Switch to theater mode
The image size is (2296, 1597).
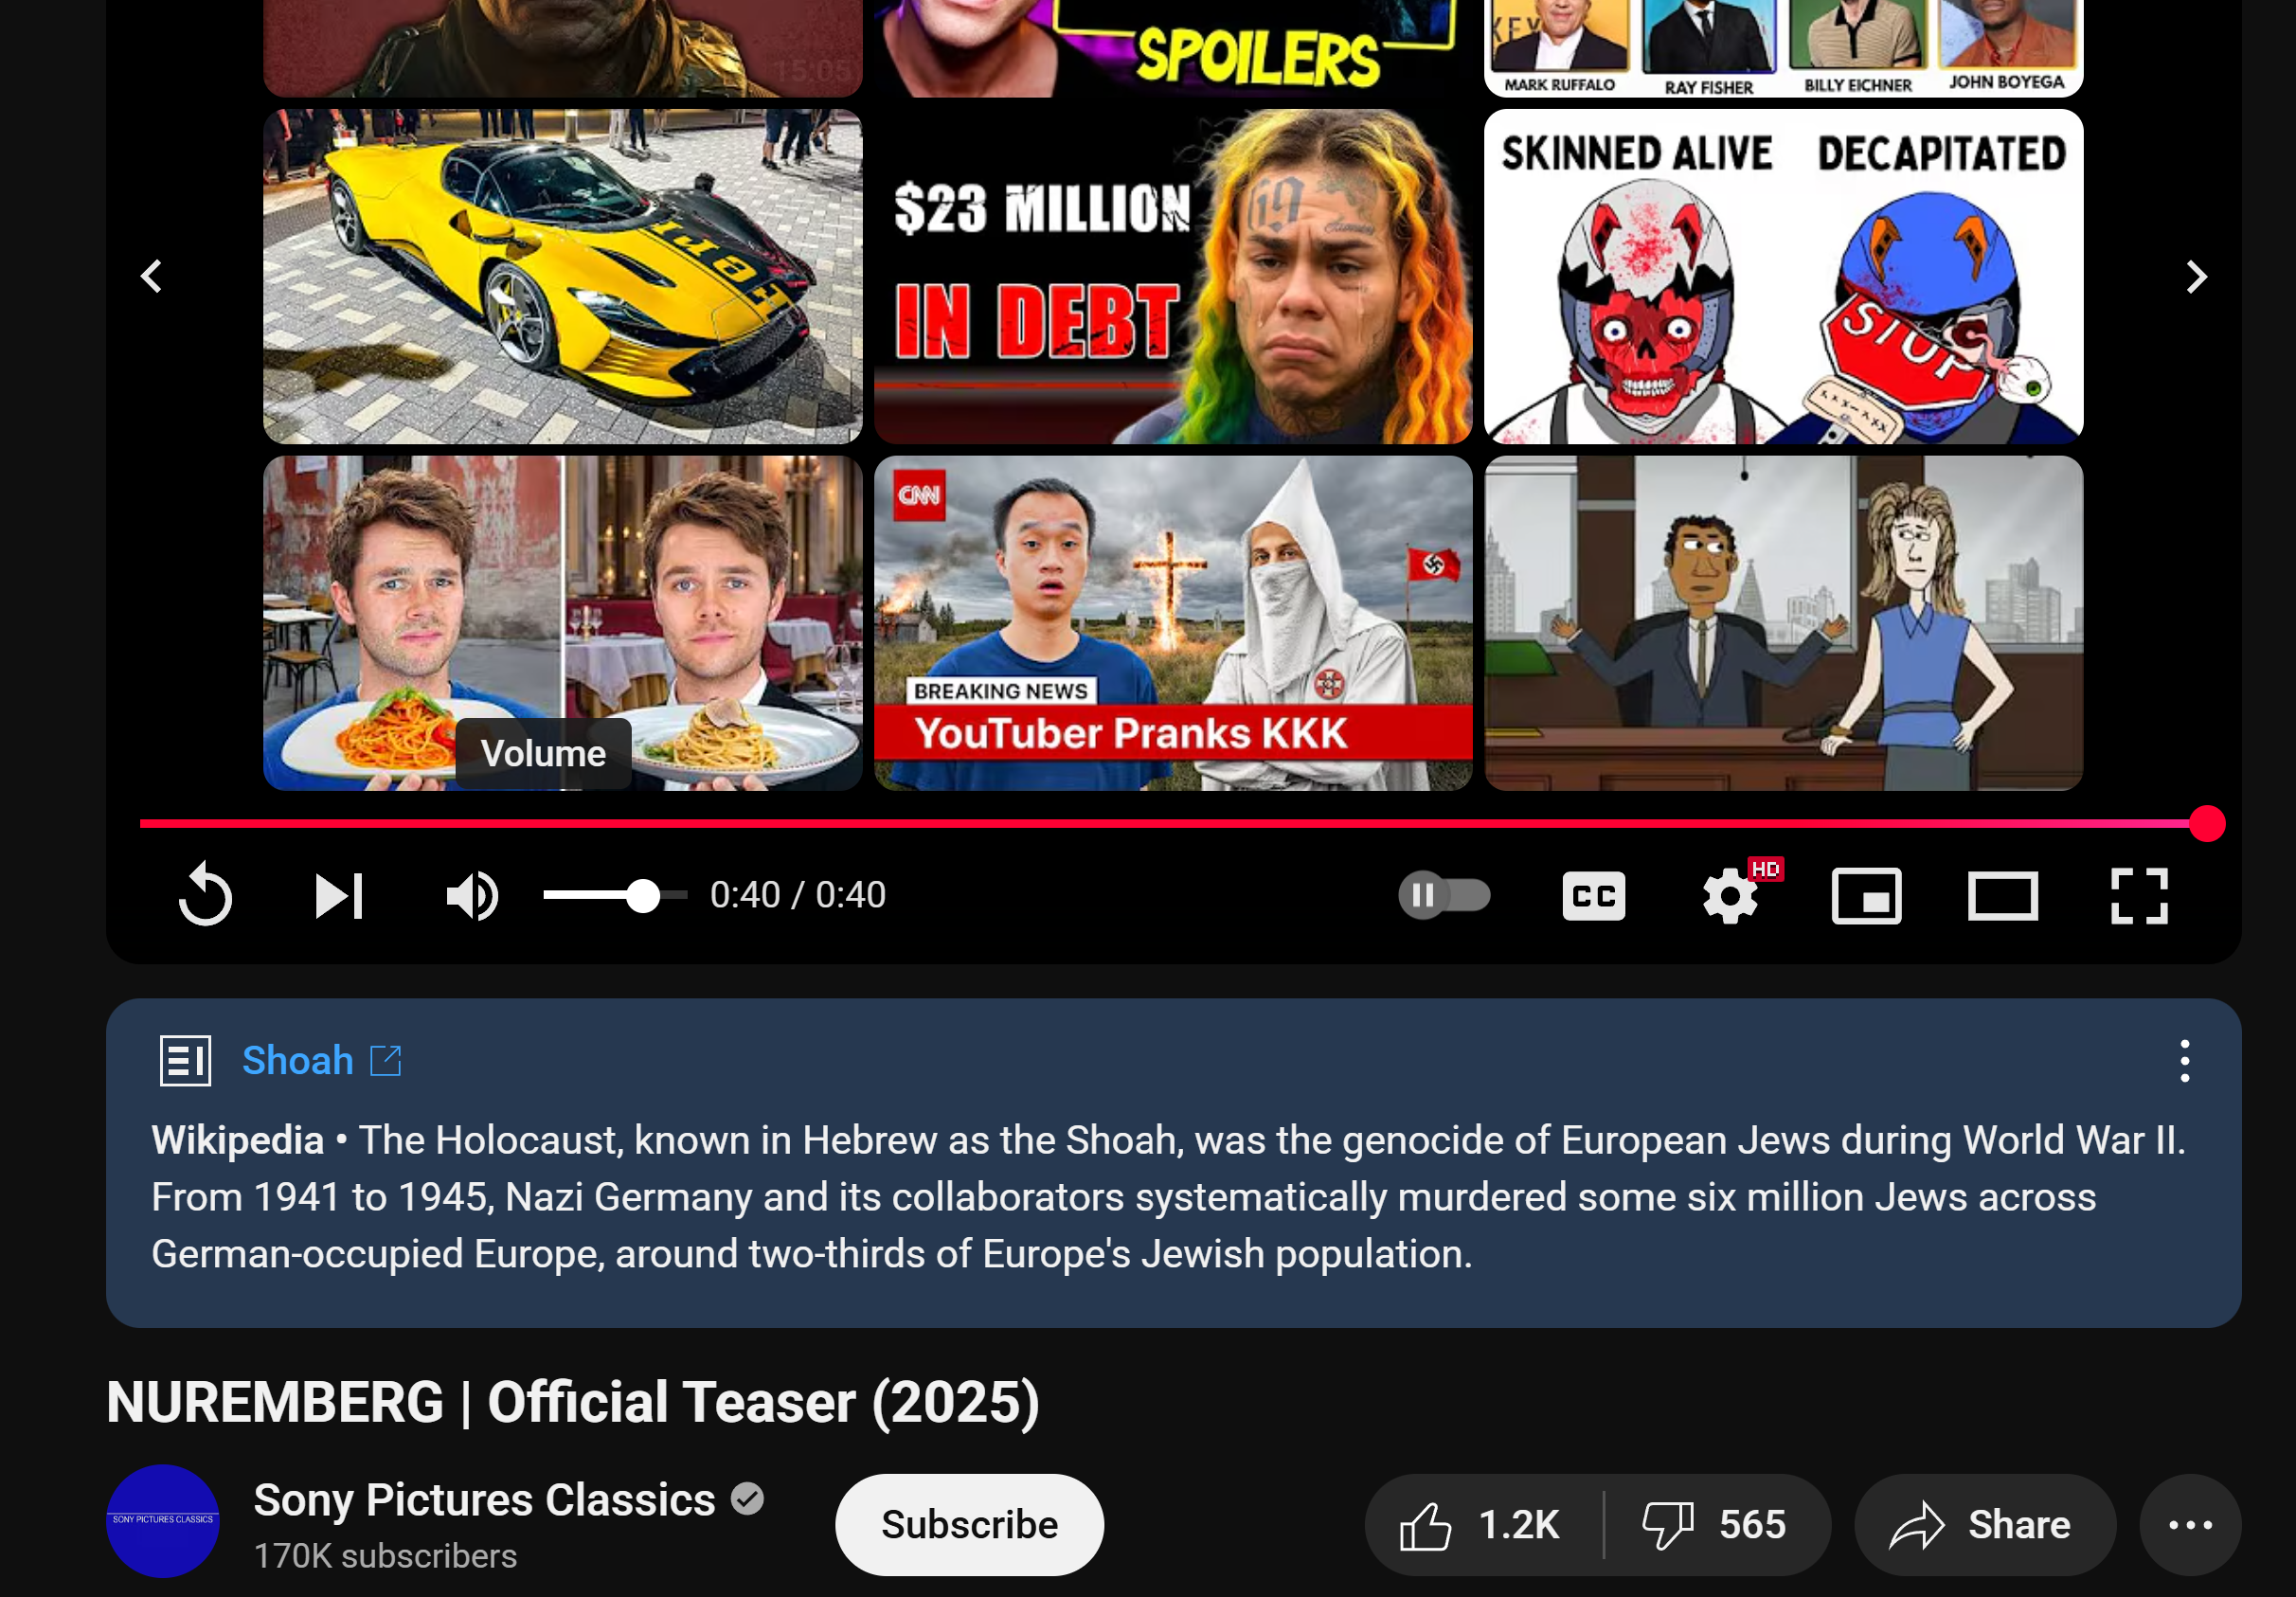coord(2002,895)
